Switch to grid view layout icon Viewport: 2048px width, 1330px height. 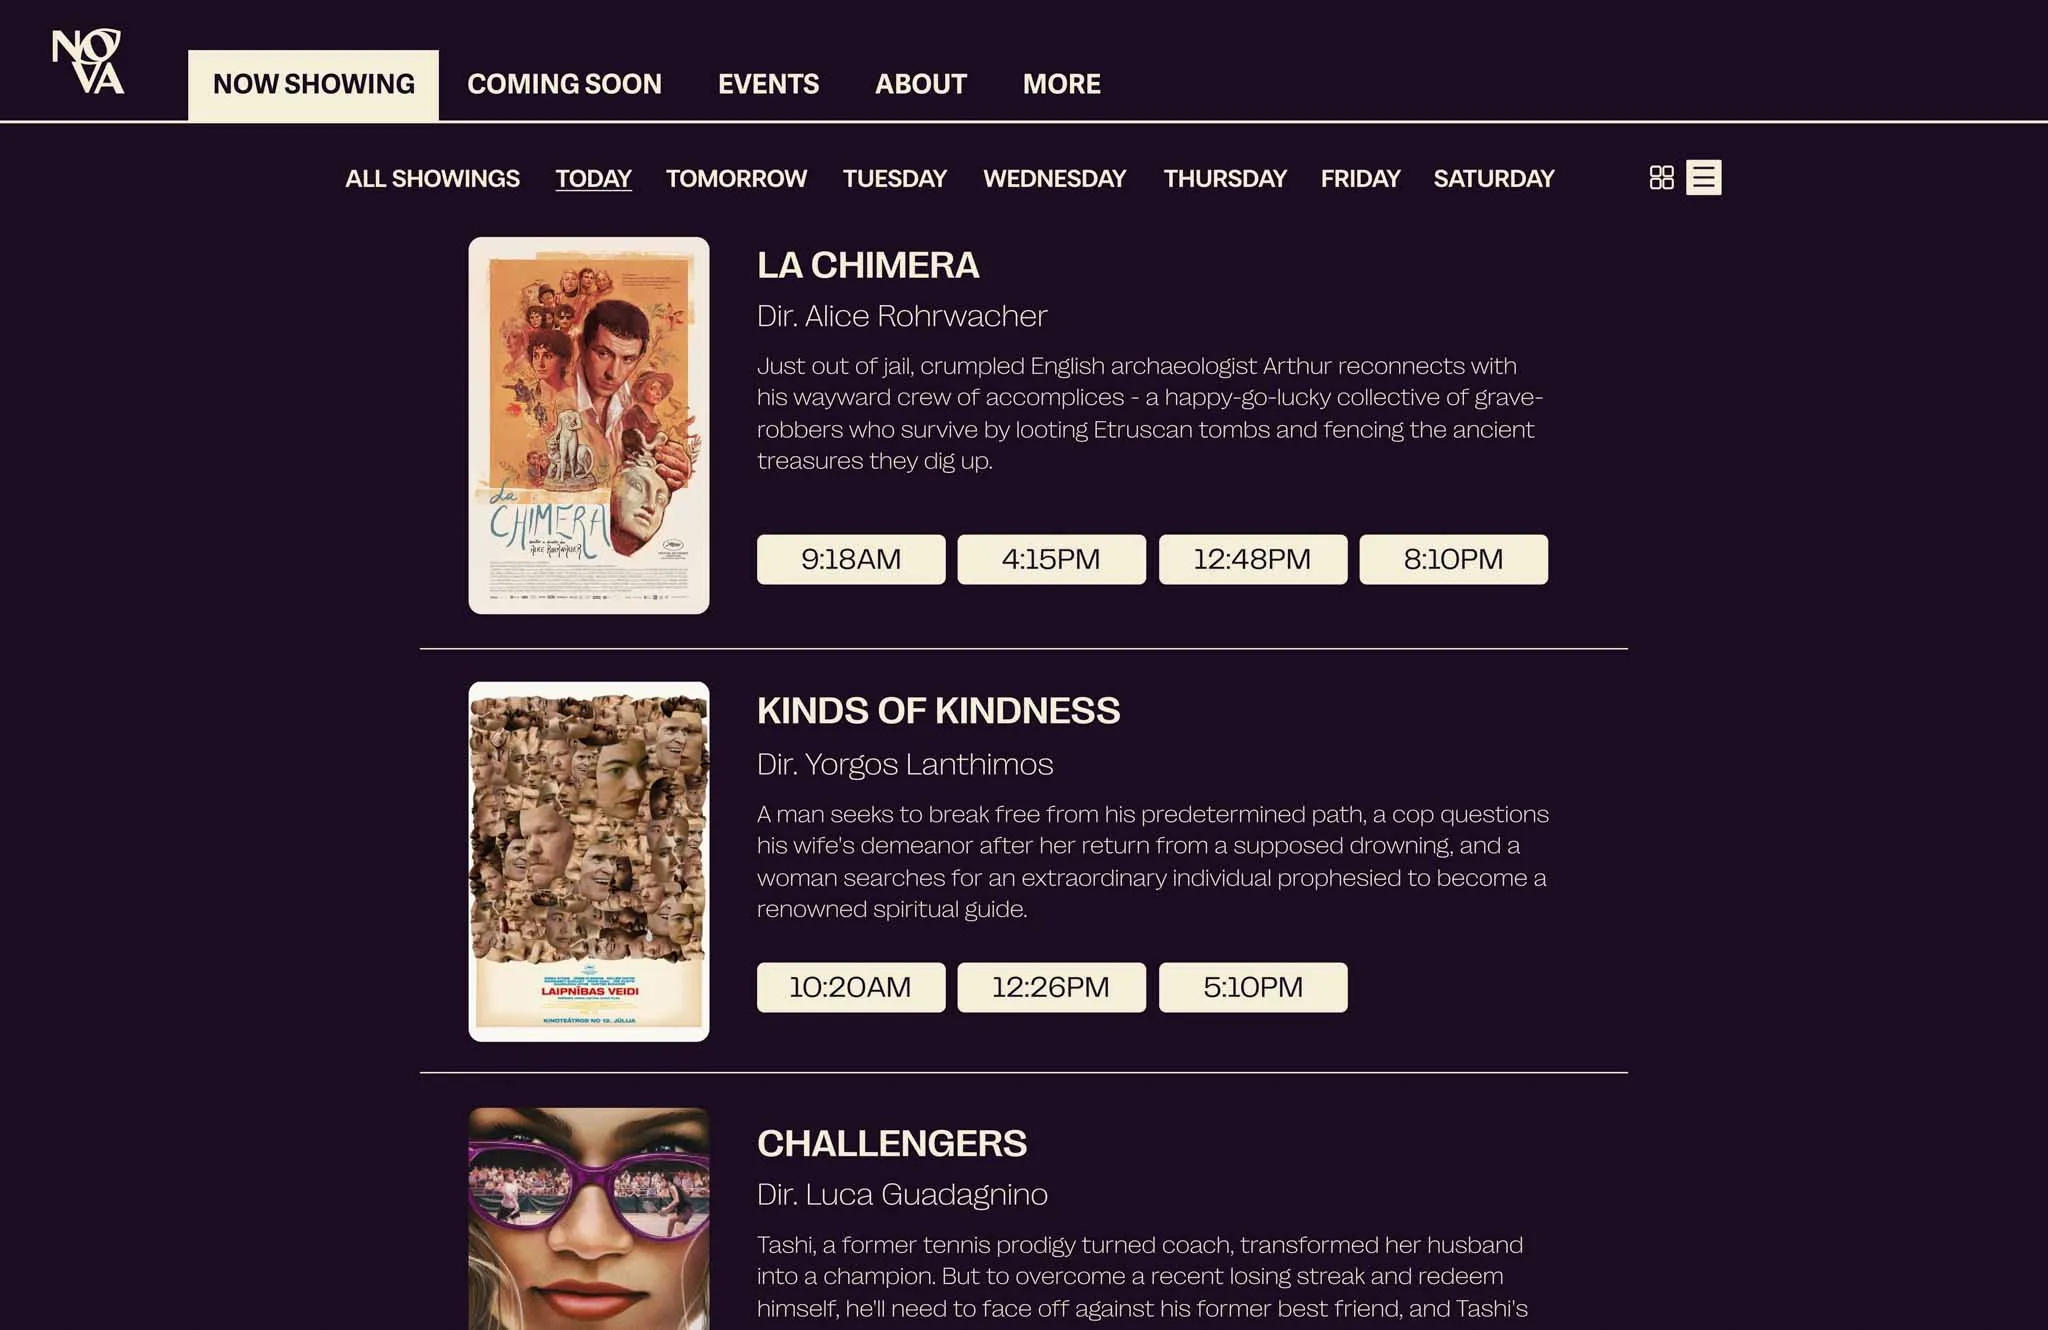point(1661,178)
